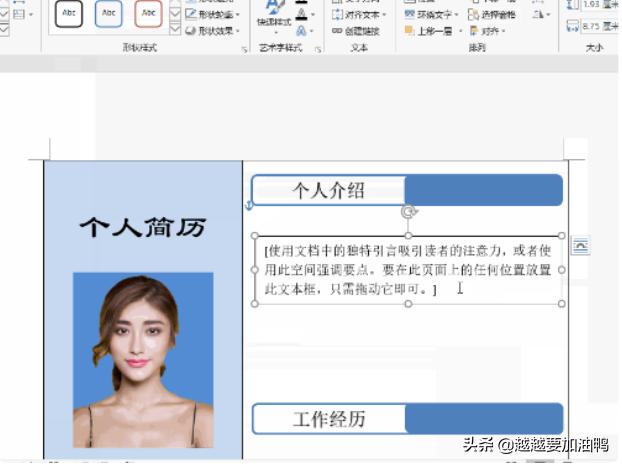Open the Wrap Text (环绕文字) dropdown
Screen dimensions: 622x466
(x=435, y=15)
